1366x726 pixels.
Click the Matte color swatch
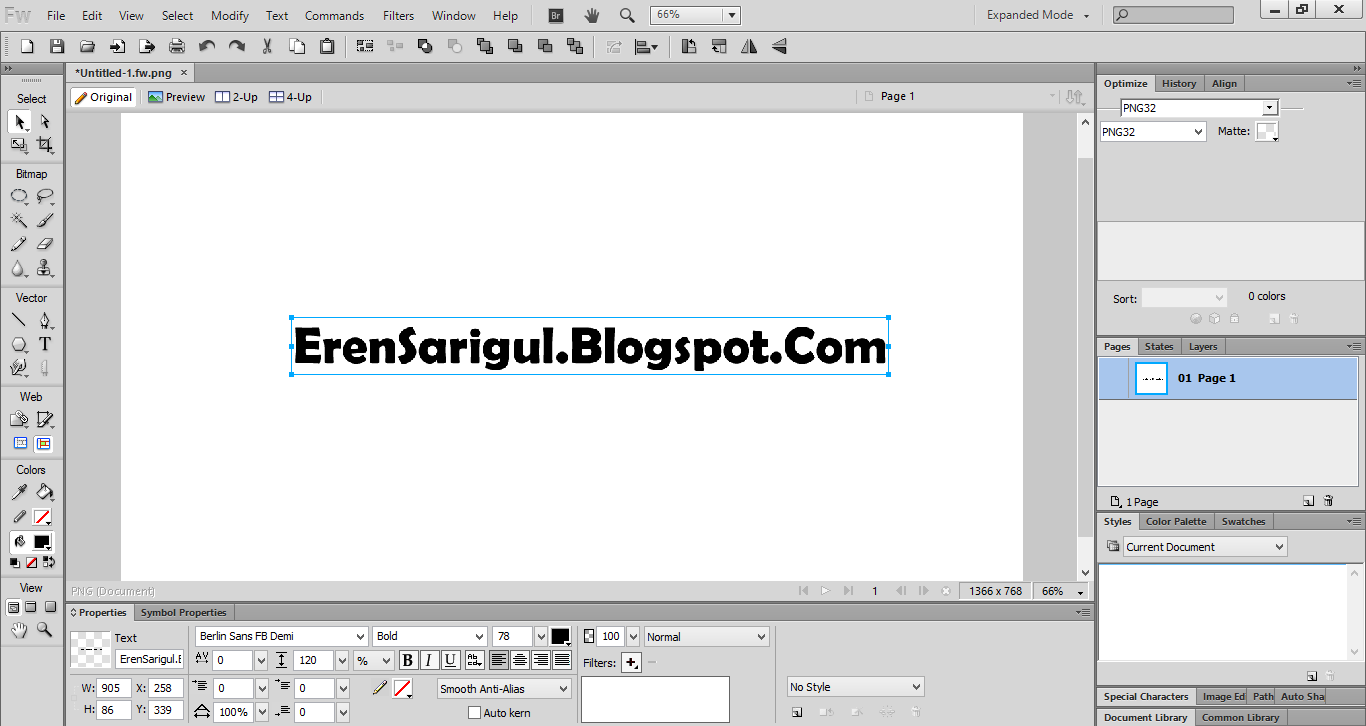tap(1266, 131)
